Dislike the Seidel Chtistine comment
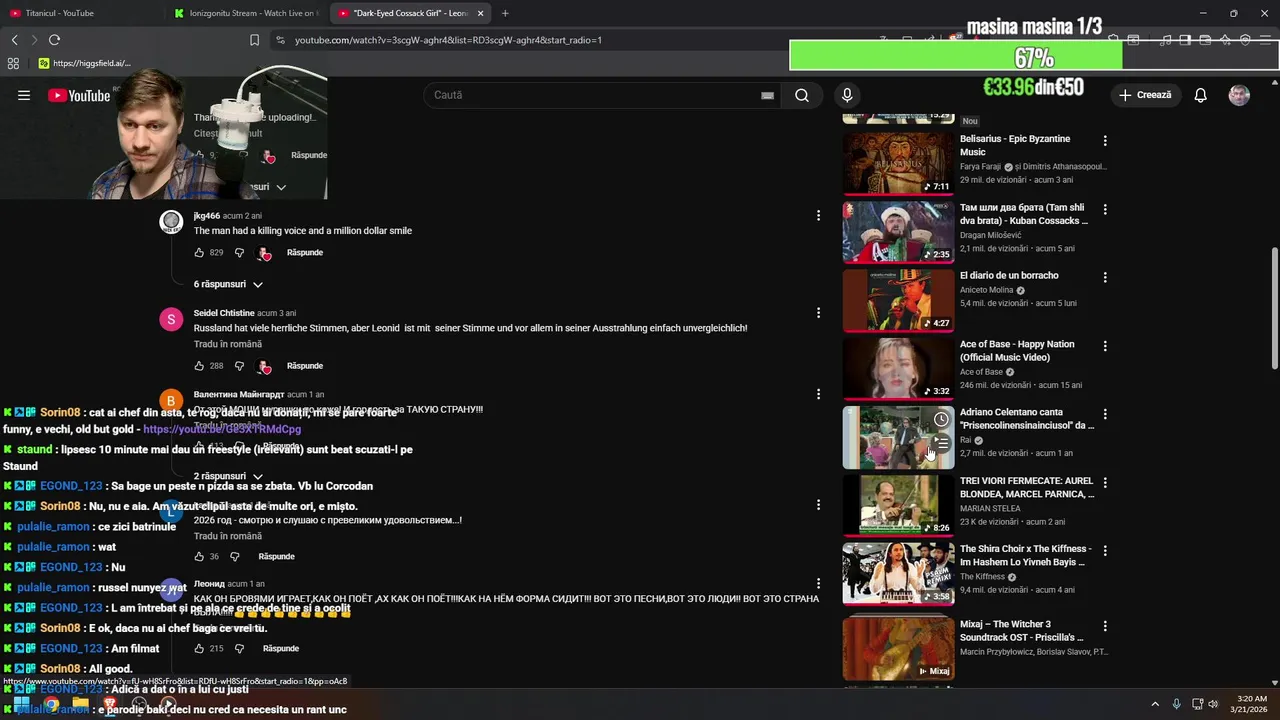 239,366
